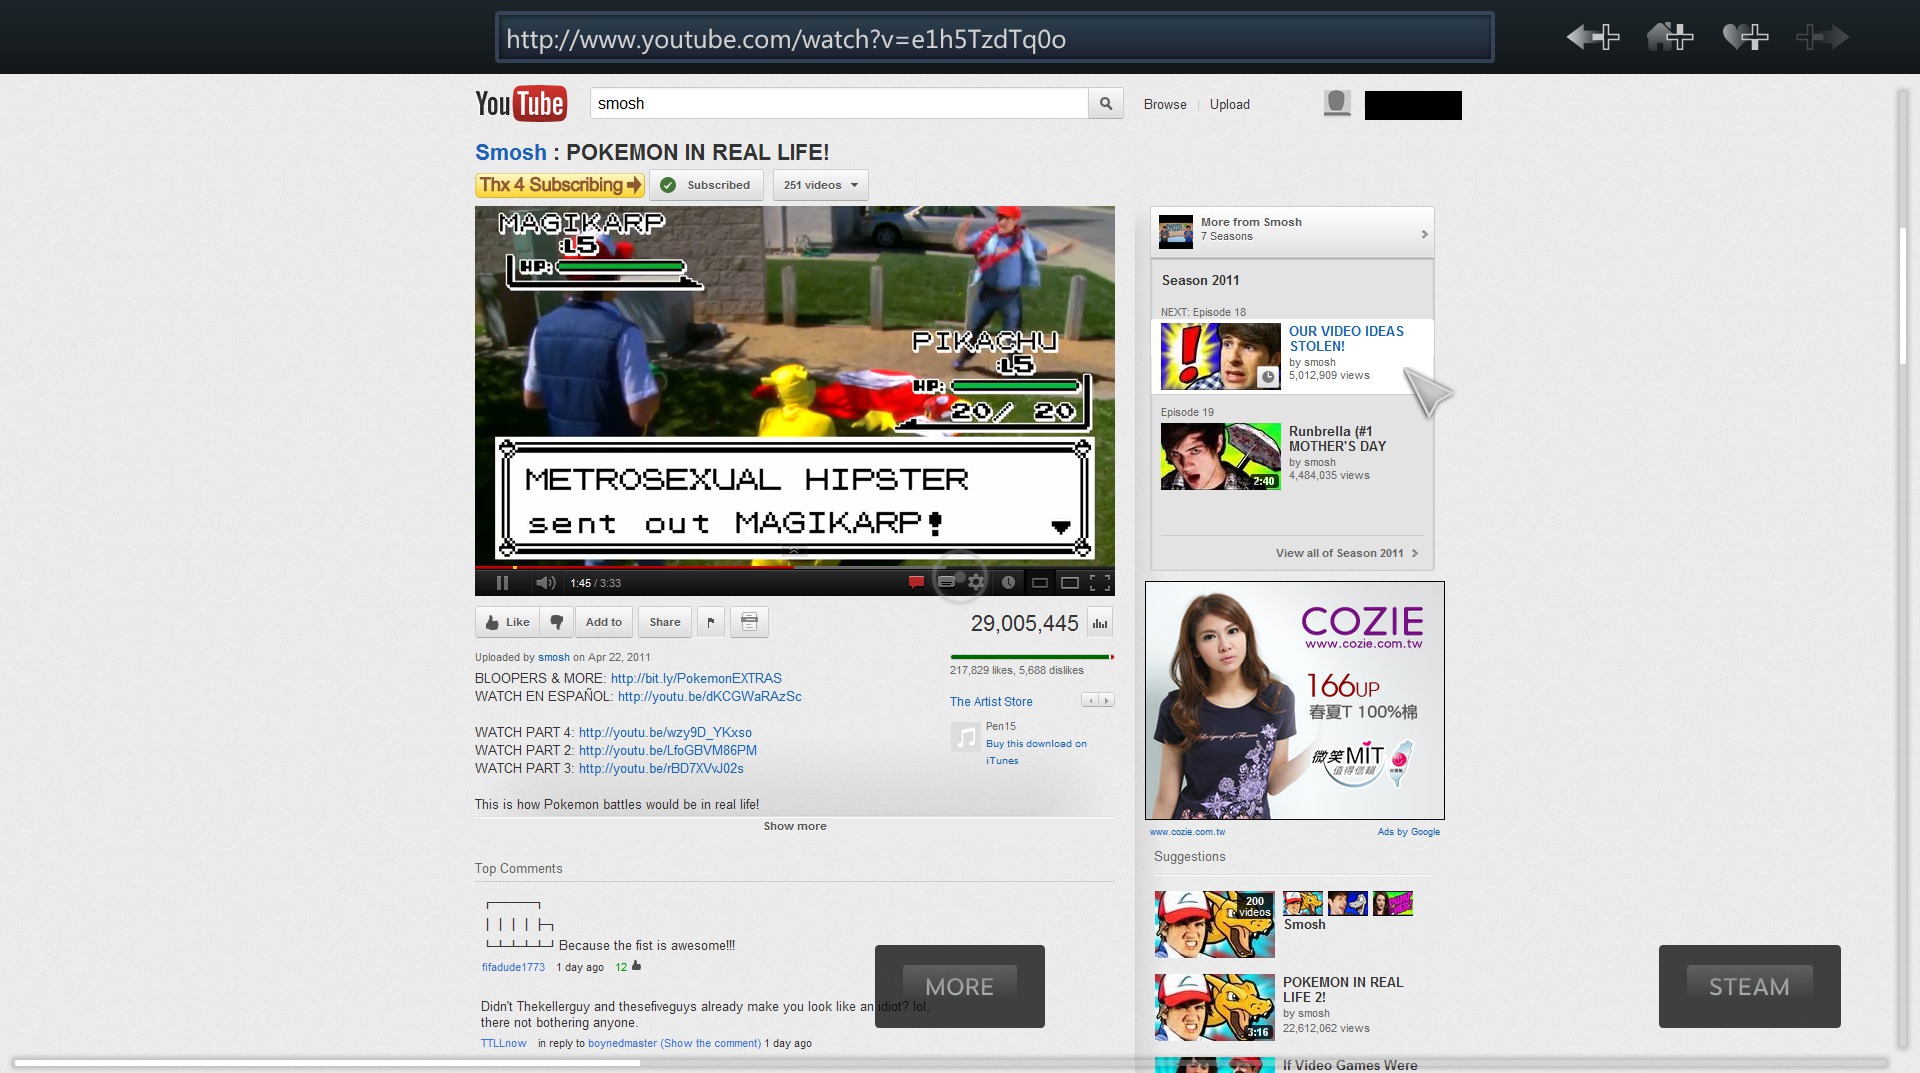Open the 251 videos dropdown

[x=821, y=185]
